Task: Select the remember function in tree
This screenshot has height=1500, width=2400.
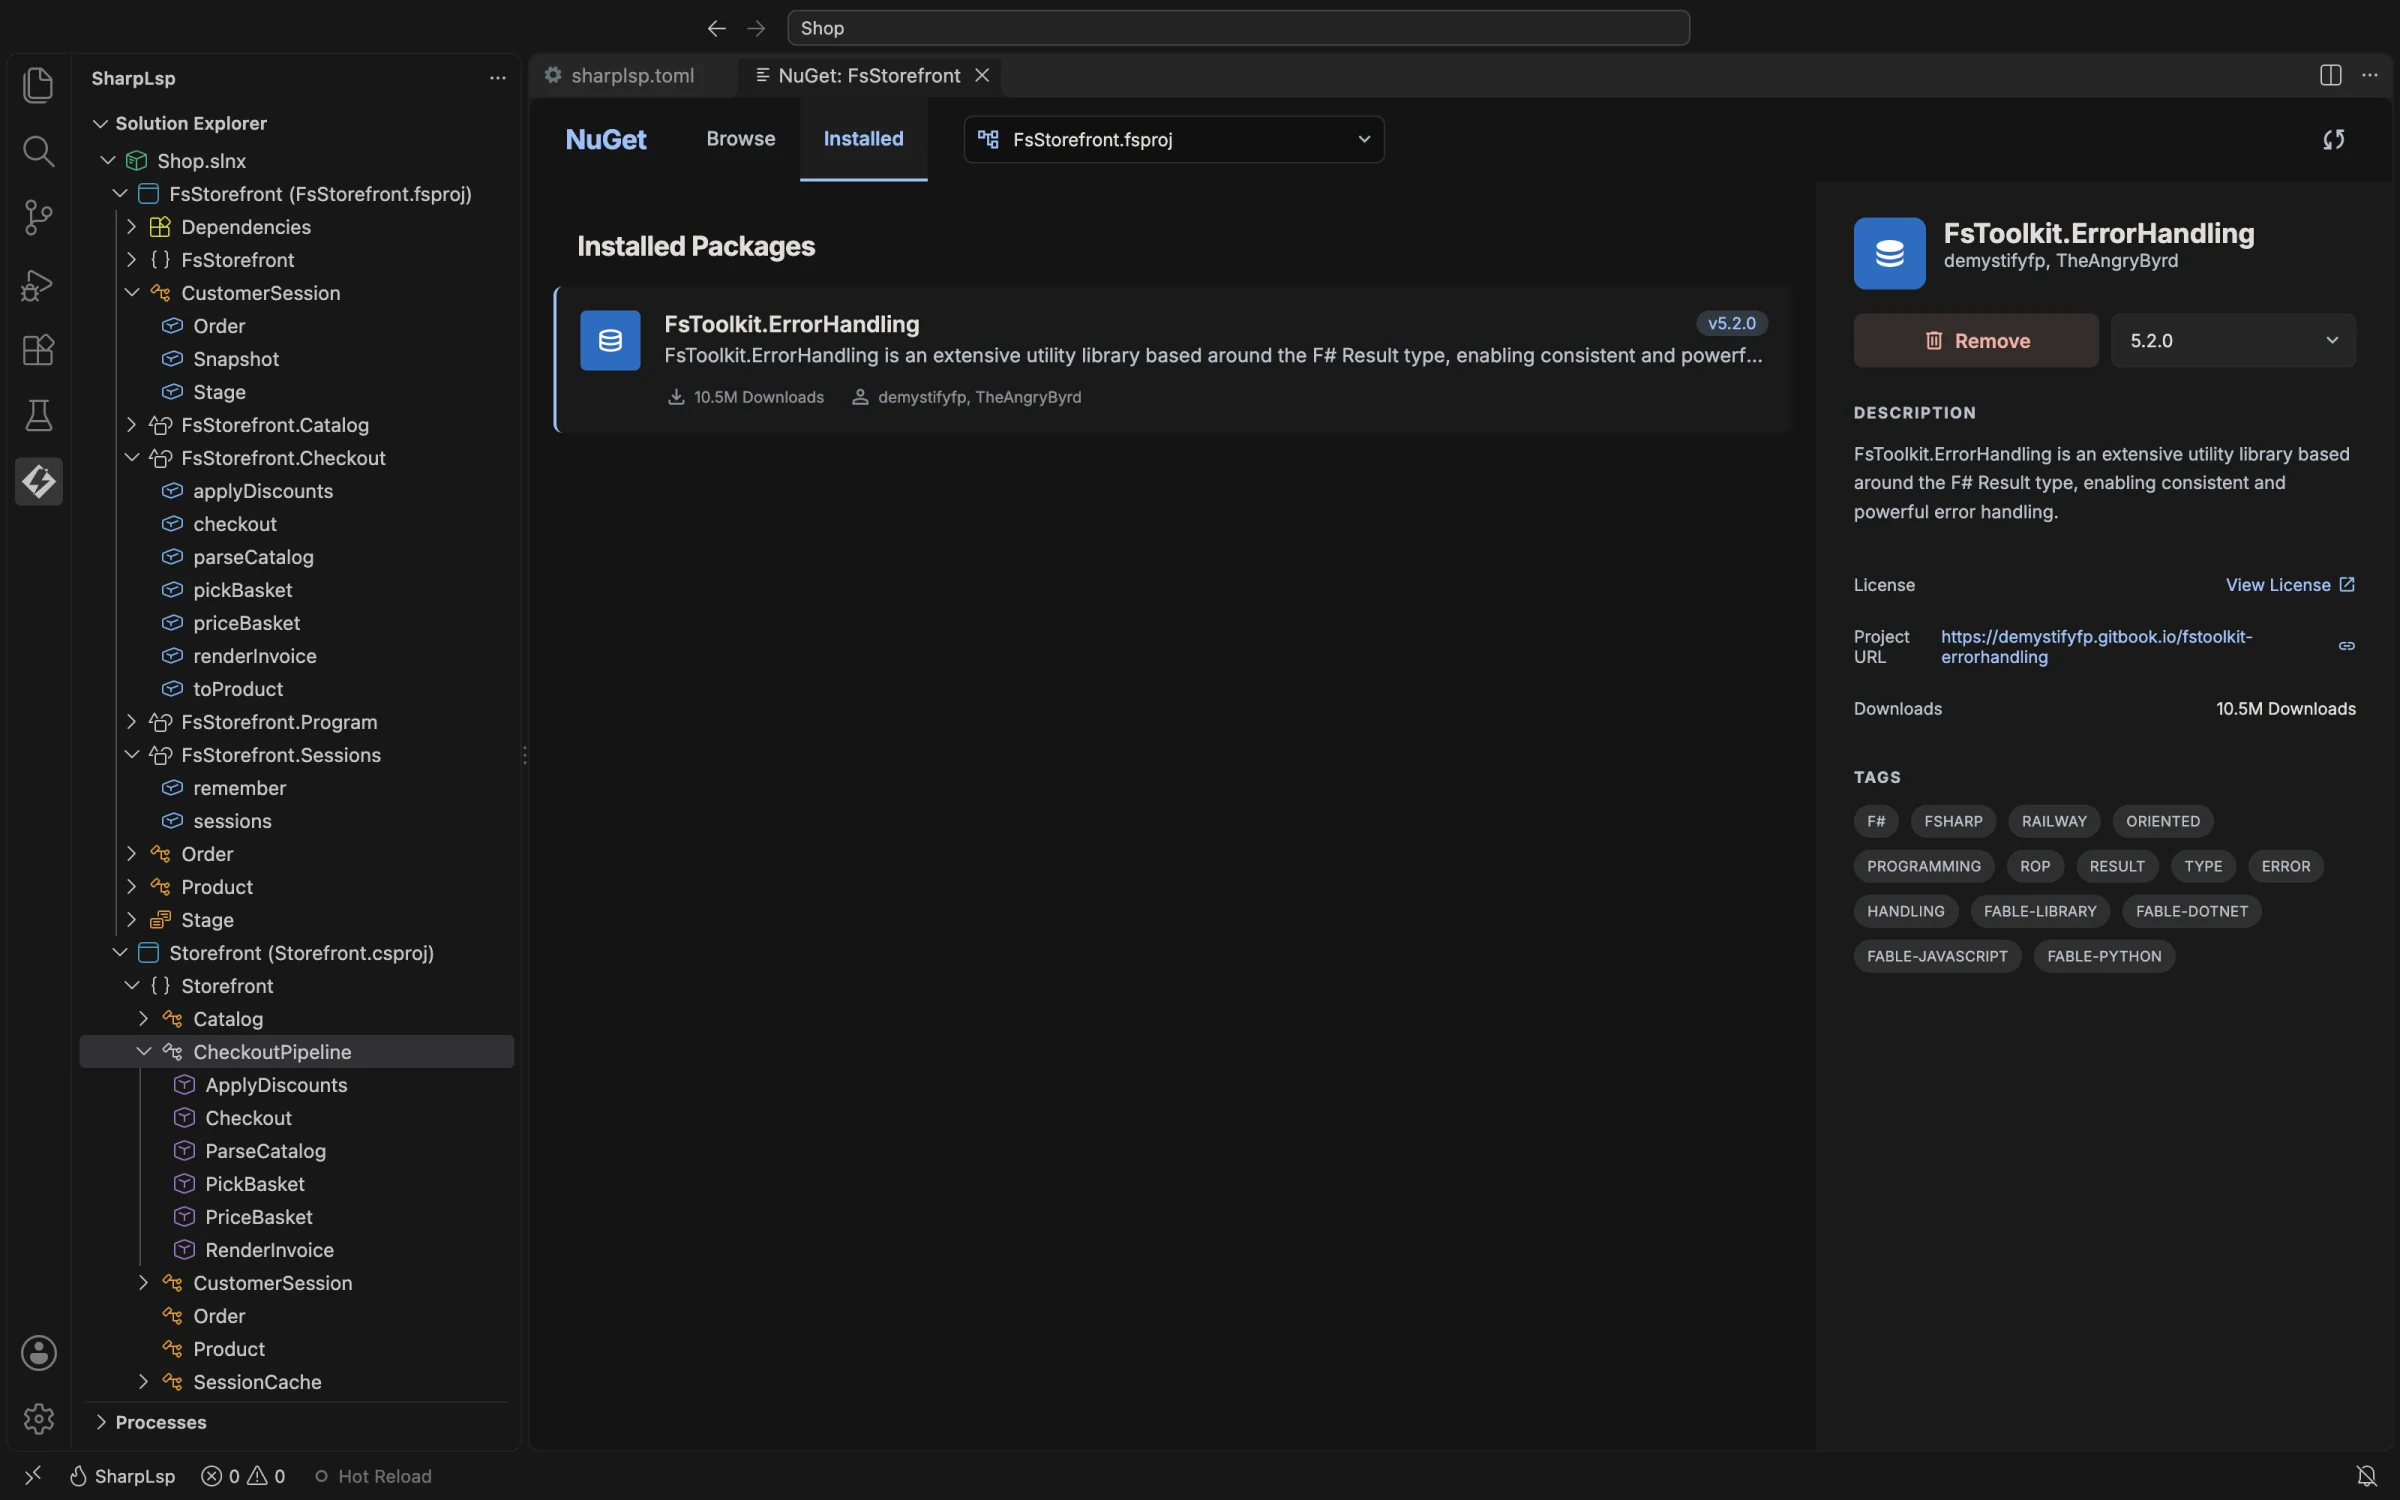Action: click(239, 788)
